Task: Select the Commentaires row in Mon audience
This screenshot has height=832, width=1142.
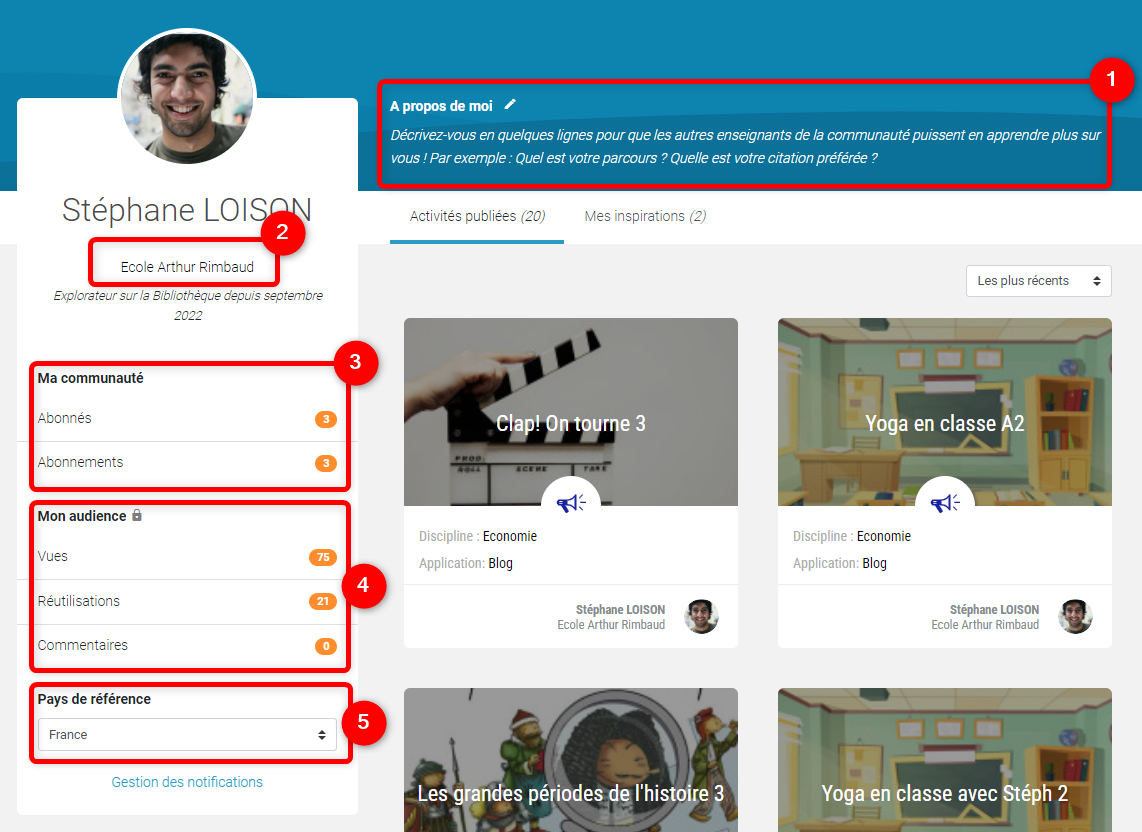Action: point(83,645)
